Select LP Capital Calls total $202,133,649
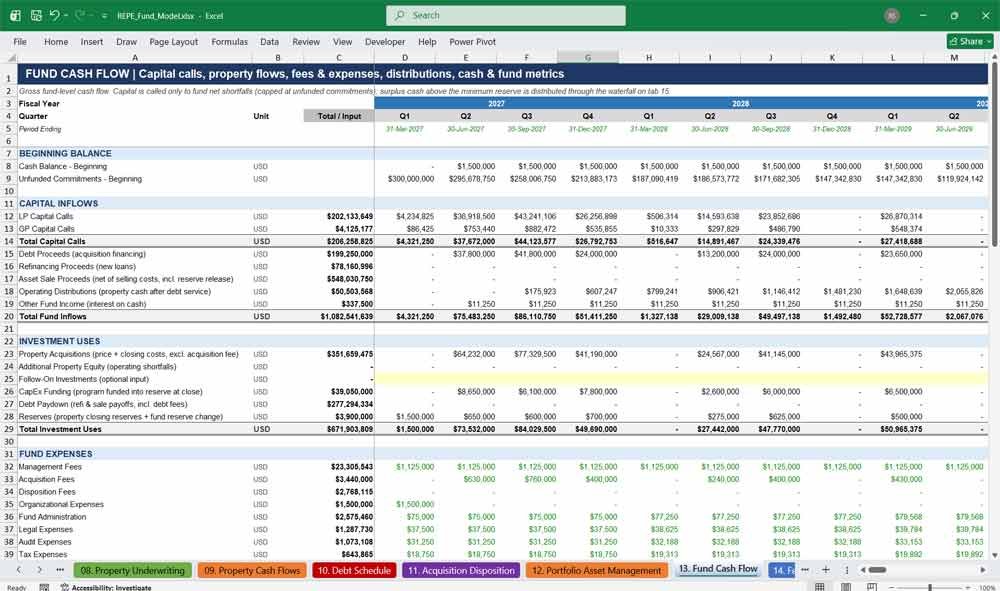Image resolution: width=1000 pixels, height=591 pixels. pyautogui.click(x=339, y=216)
